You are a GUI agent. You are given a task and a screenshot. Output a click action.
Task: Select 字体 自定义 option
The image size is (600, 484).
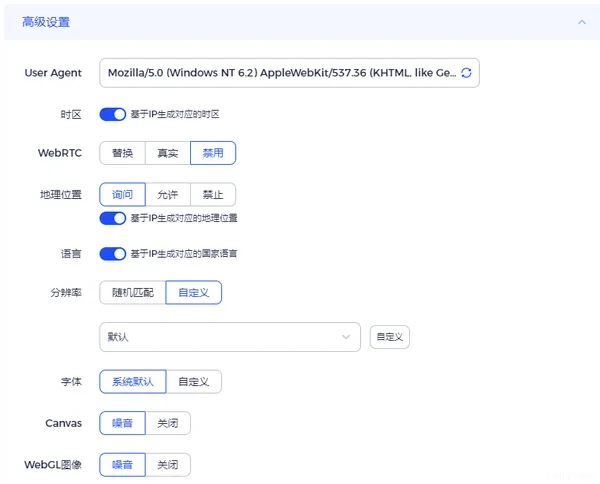point(194,381)
